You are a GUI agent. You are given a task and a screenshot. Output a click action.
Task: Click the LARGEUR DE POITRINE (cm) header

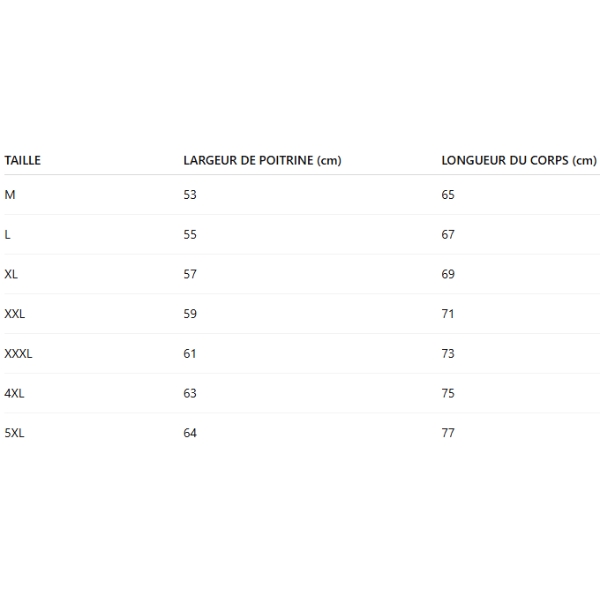(262, 160)
